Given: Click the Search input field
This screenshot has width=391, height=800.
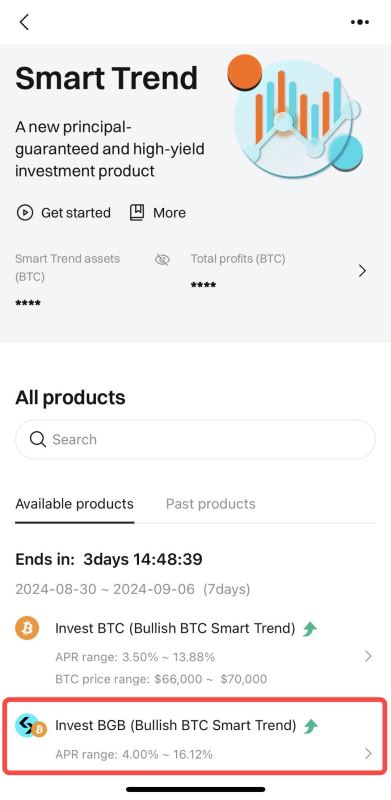Looking at the screenshot, I should coord(196,439).
